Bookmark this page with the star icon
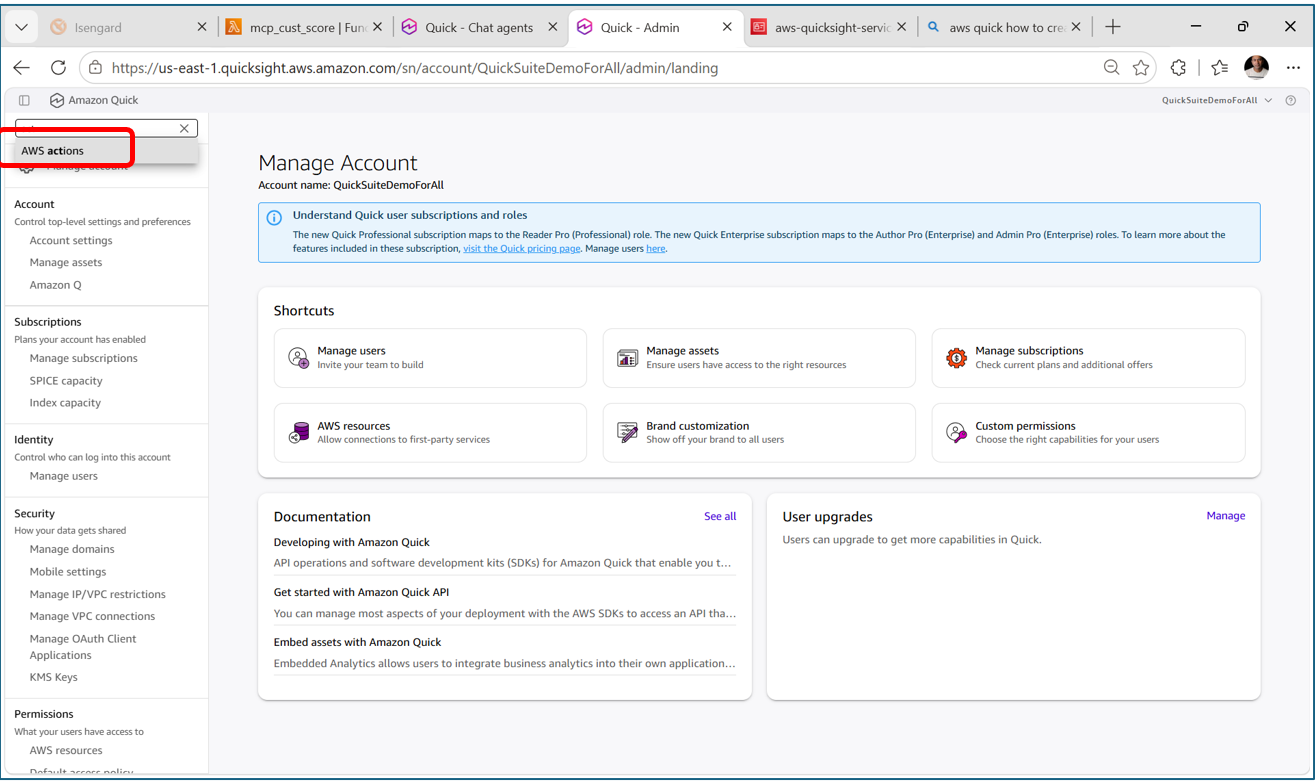The height and width of the screenshot is (781, 1315). tap(1141, 68)
